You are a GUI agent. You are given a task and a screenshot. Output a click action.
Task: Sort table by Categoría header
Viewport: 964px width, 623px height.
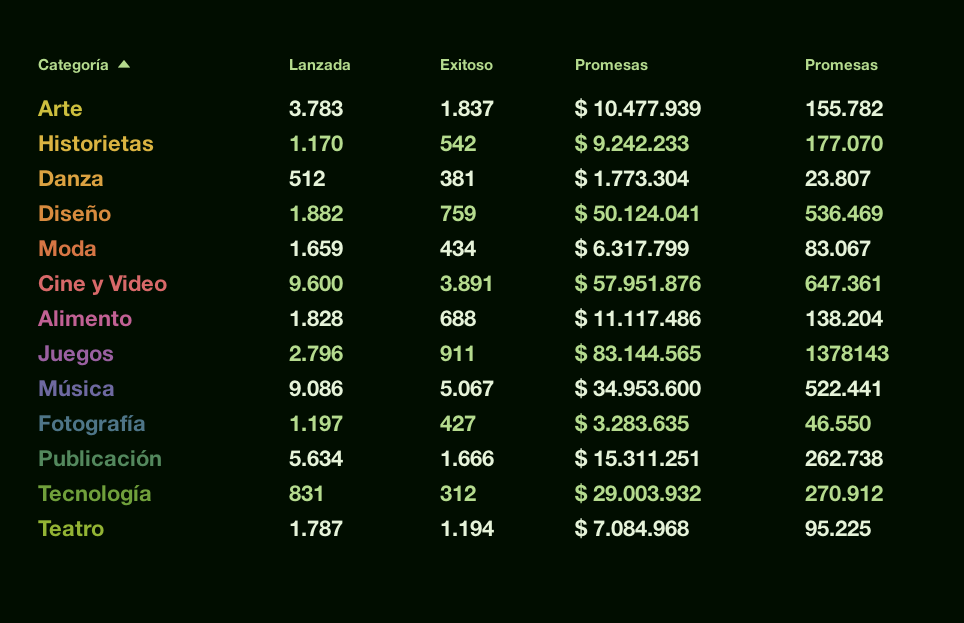click(x=73, y=65)
